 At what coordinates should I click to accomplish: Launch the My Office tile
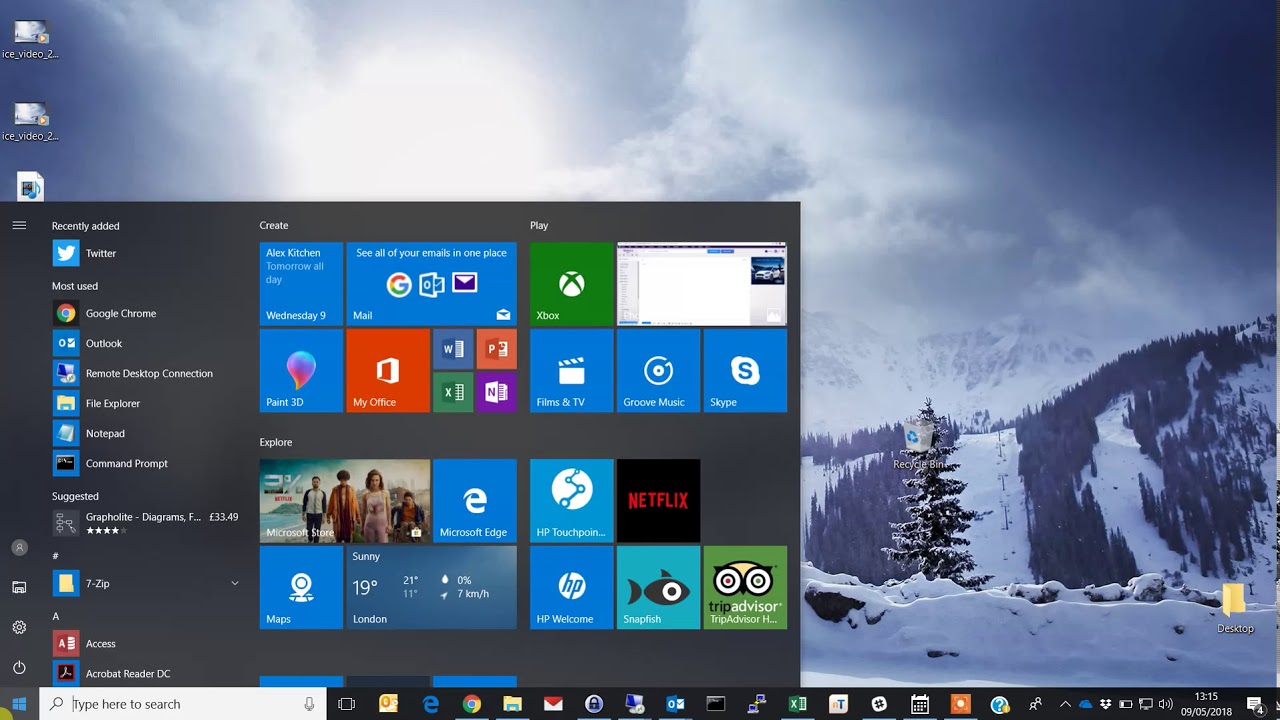(388, 371)
